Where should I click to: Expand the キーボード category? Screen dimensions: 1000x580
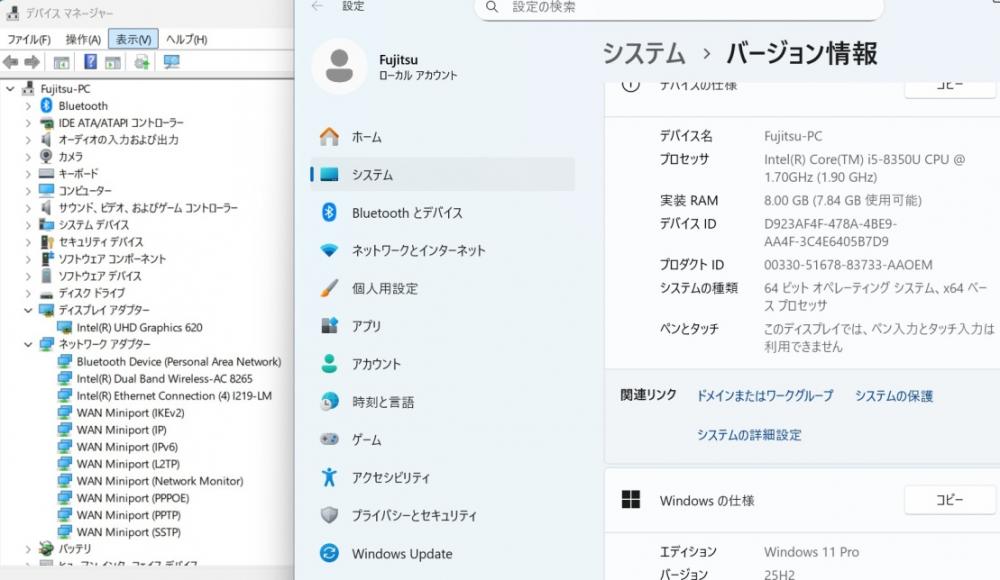pos(28,174)
